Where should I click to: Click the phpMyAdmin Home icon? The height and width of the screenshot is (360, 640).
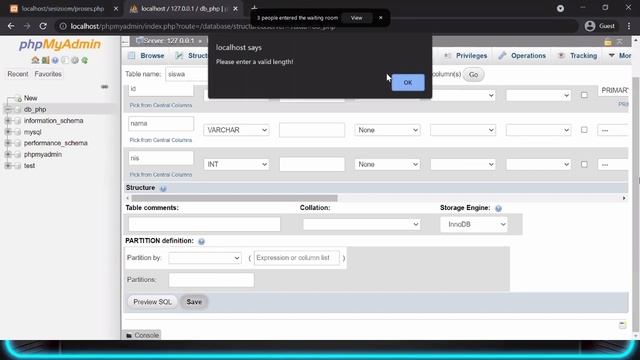(36, 60)
